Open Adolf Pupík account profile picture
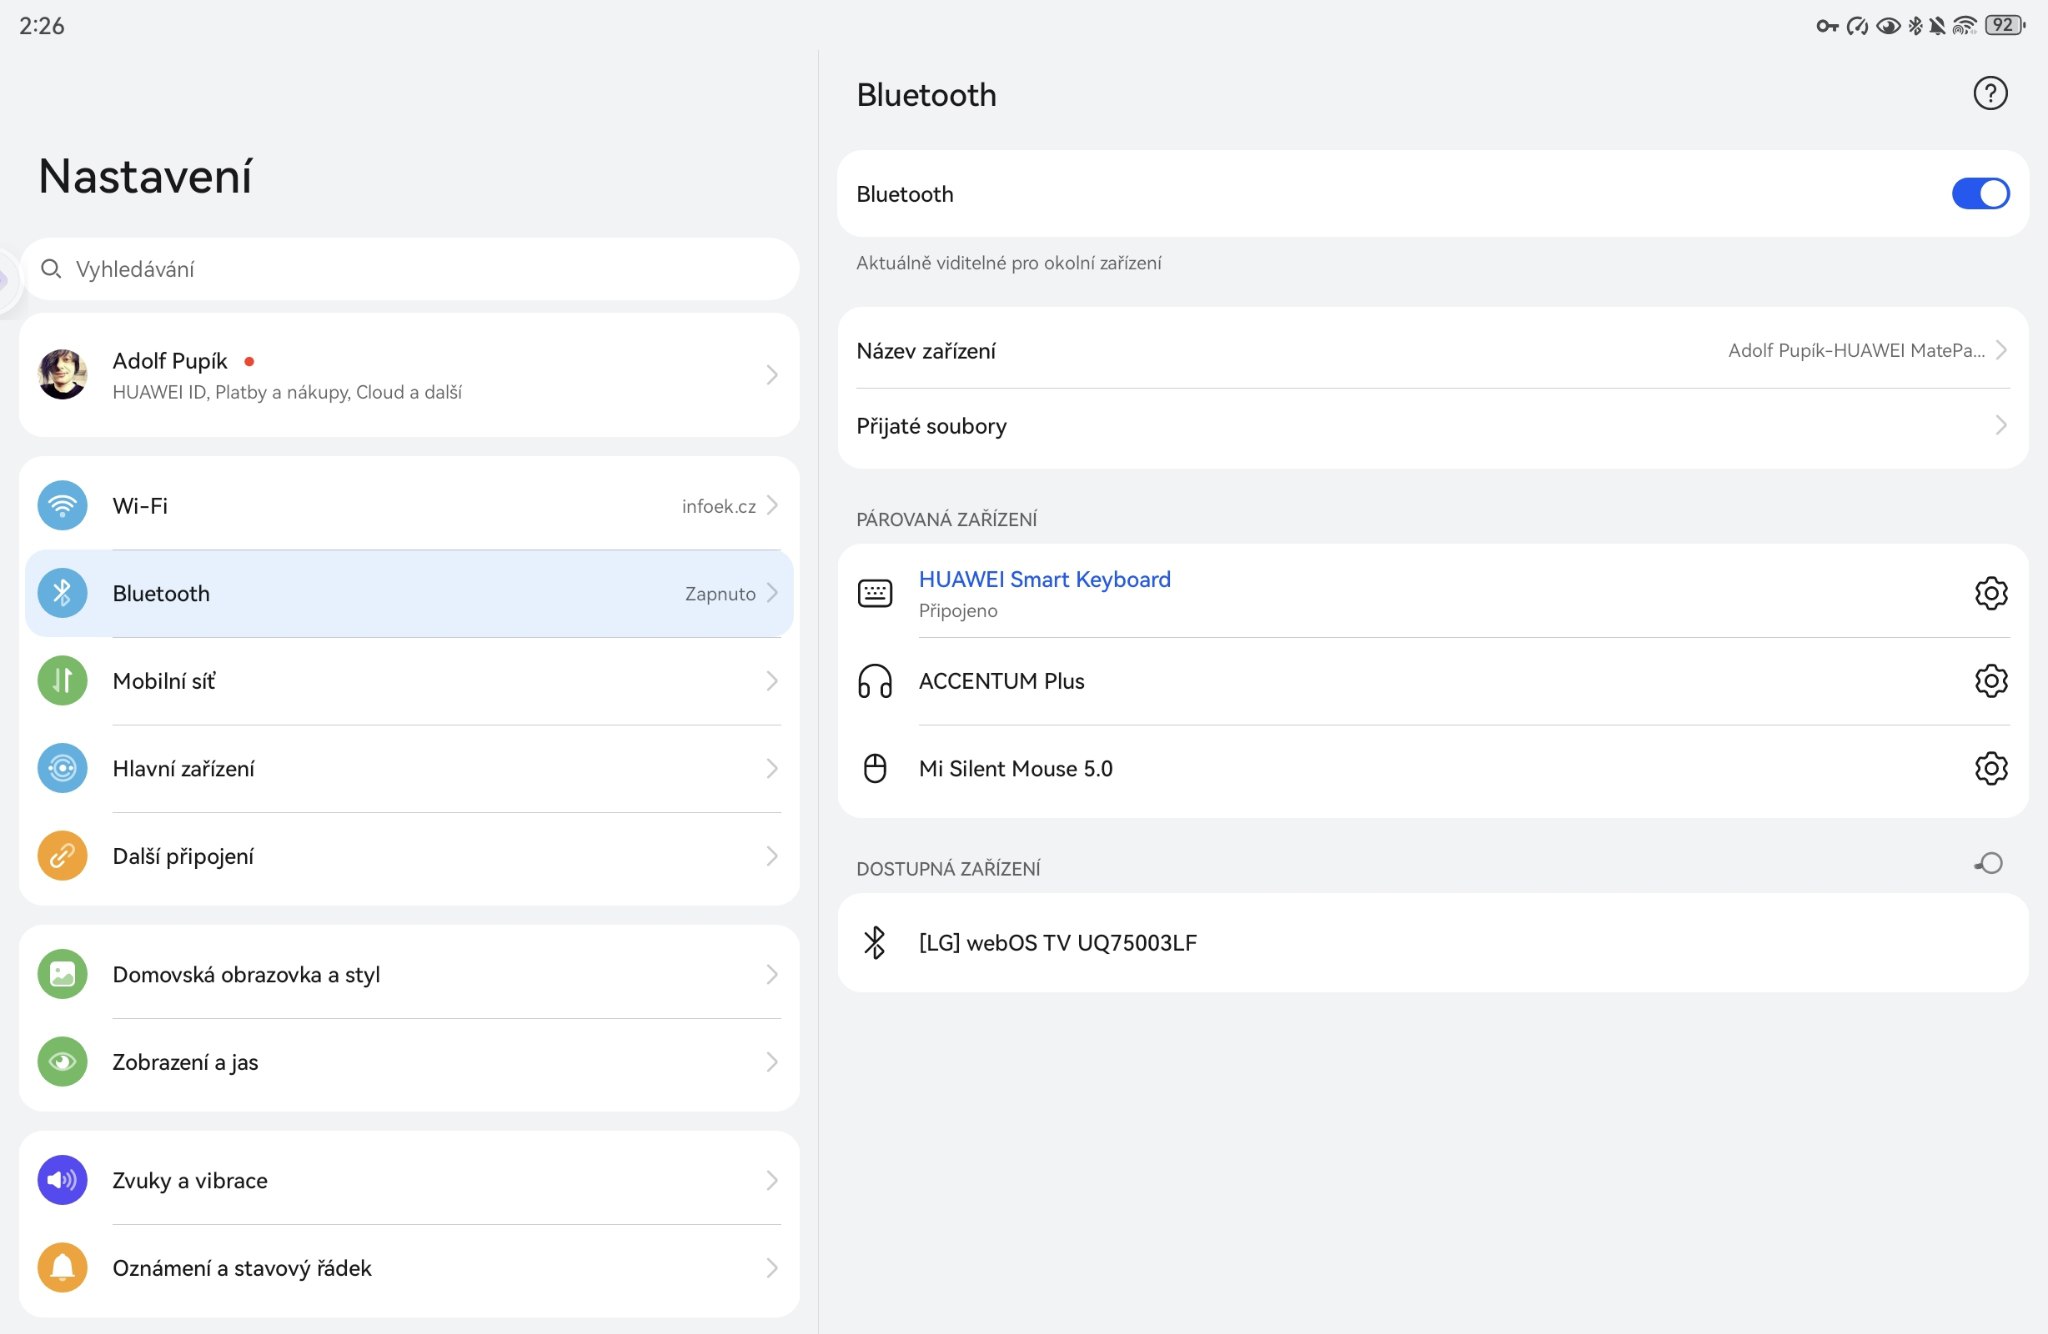The width and height of the screenshot is (2048, 1334). (62, 375)
